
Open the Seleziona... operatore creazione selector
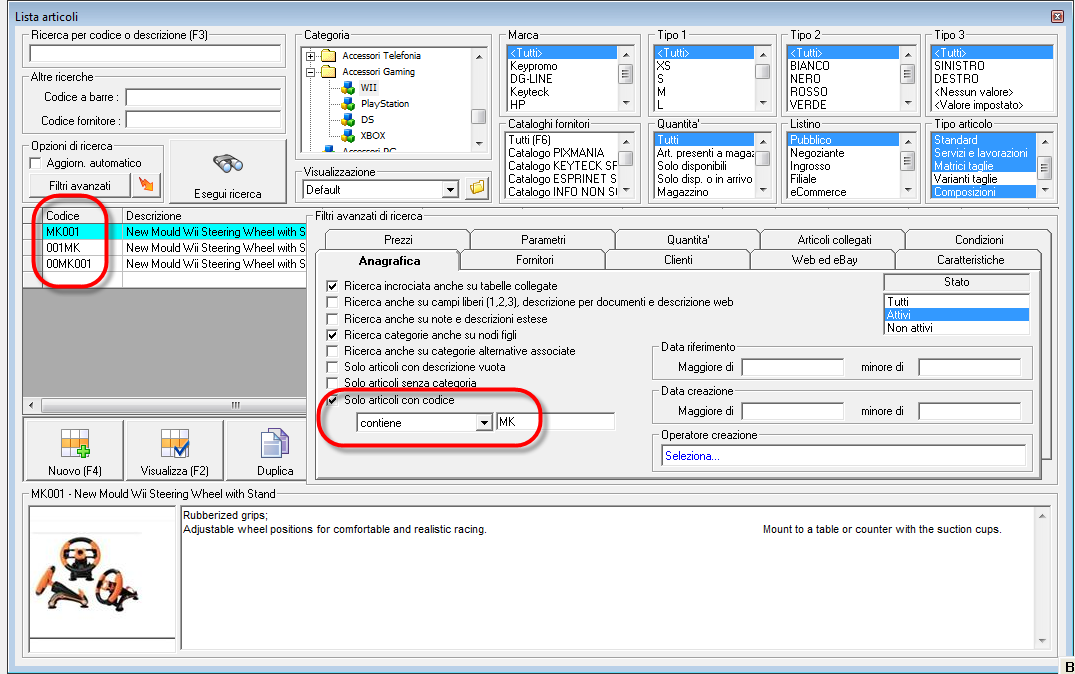tap(843, 456)
